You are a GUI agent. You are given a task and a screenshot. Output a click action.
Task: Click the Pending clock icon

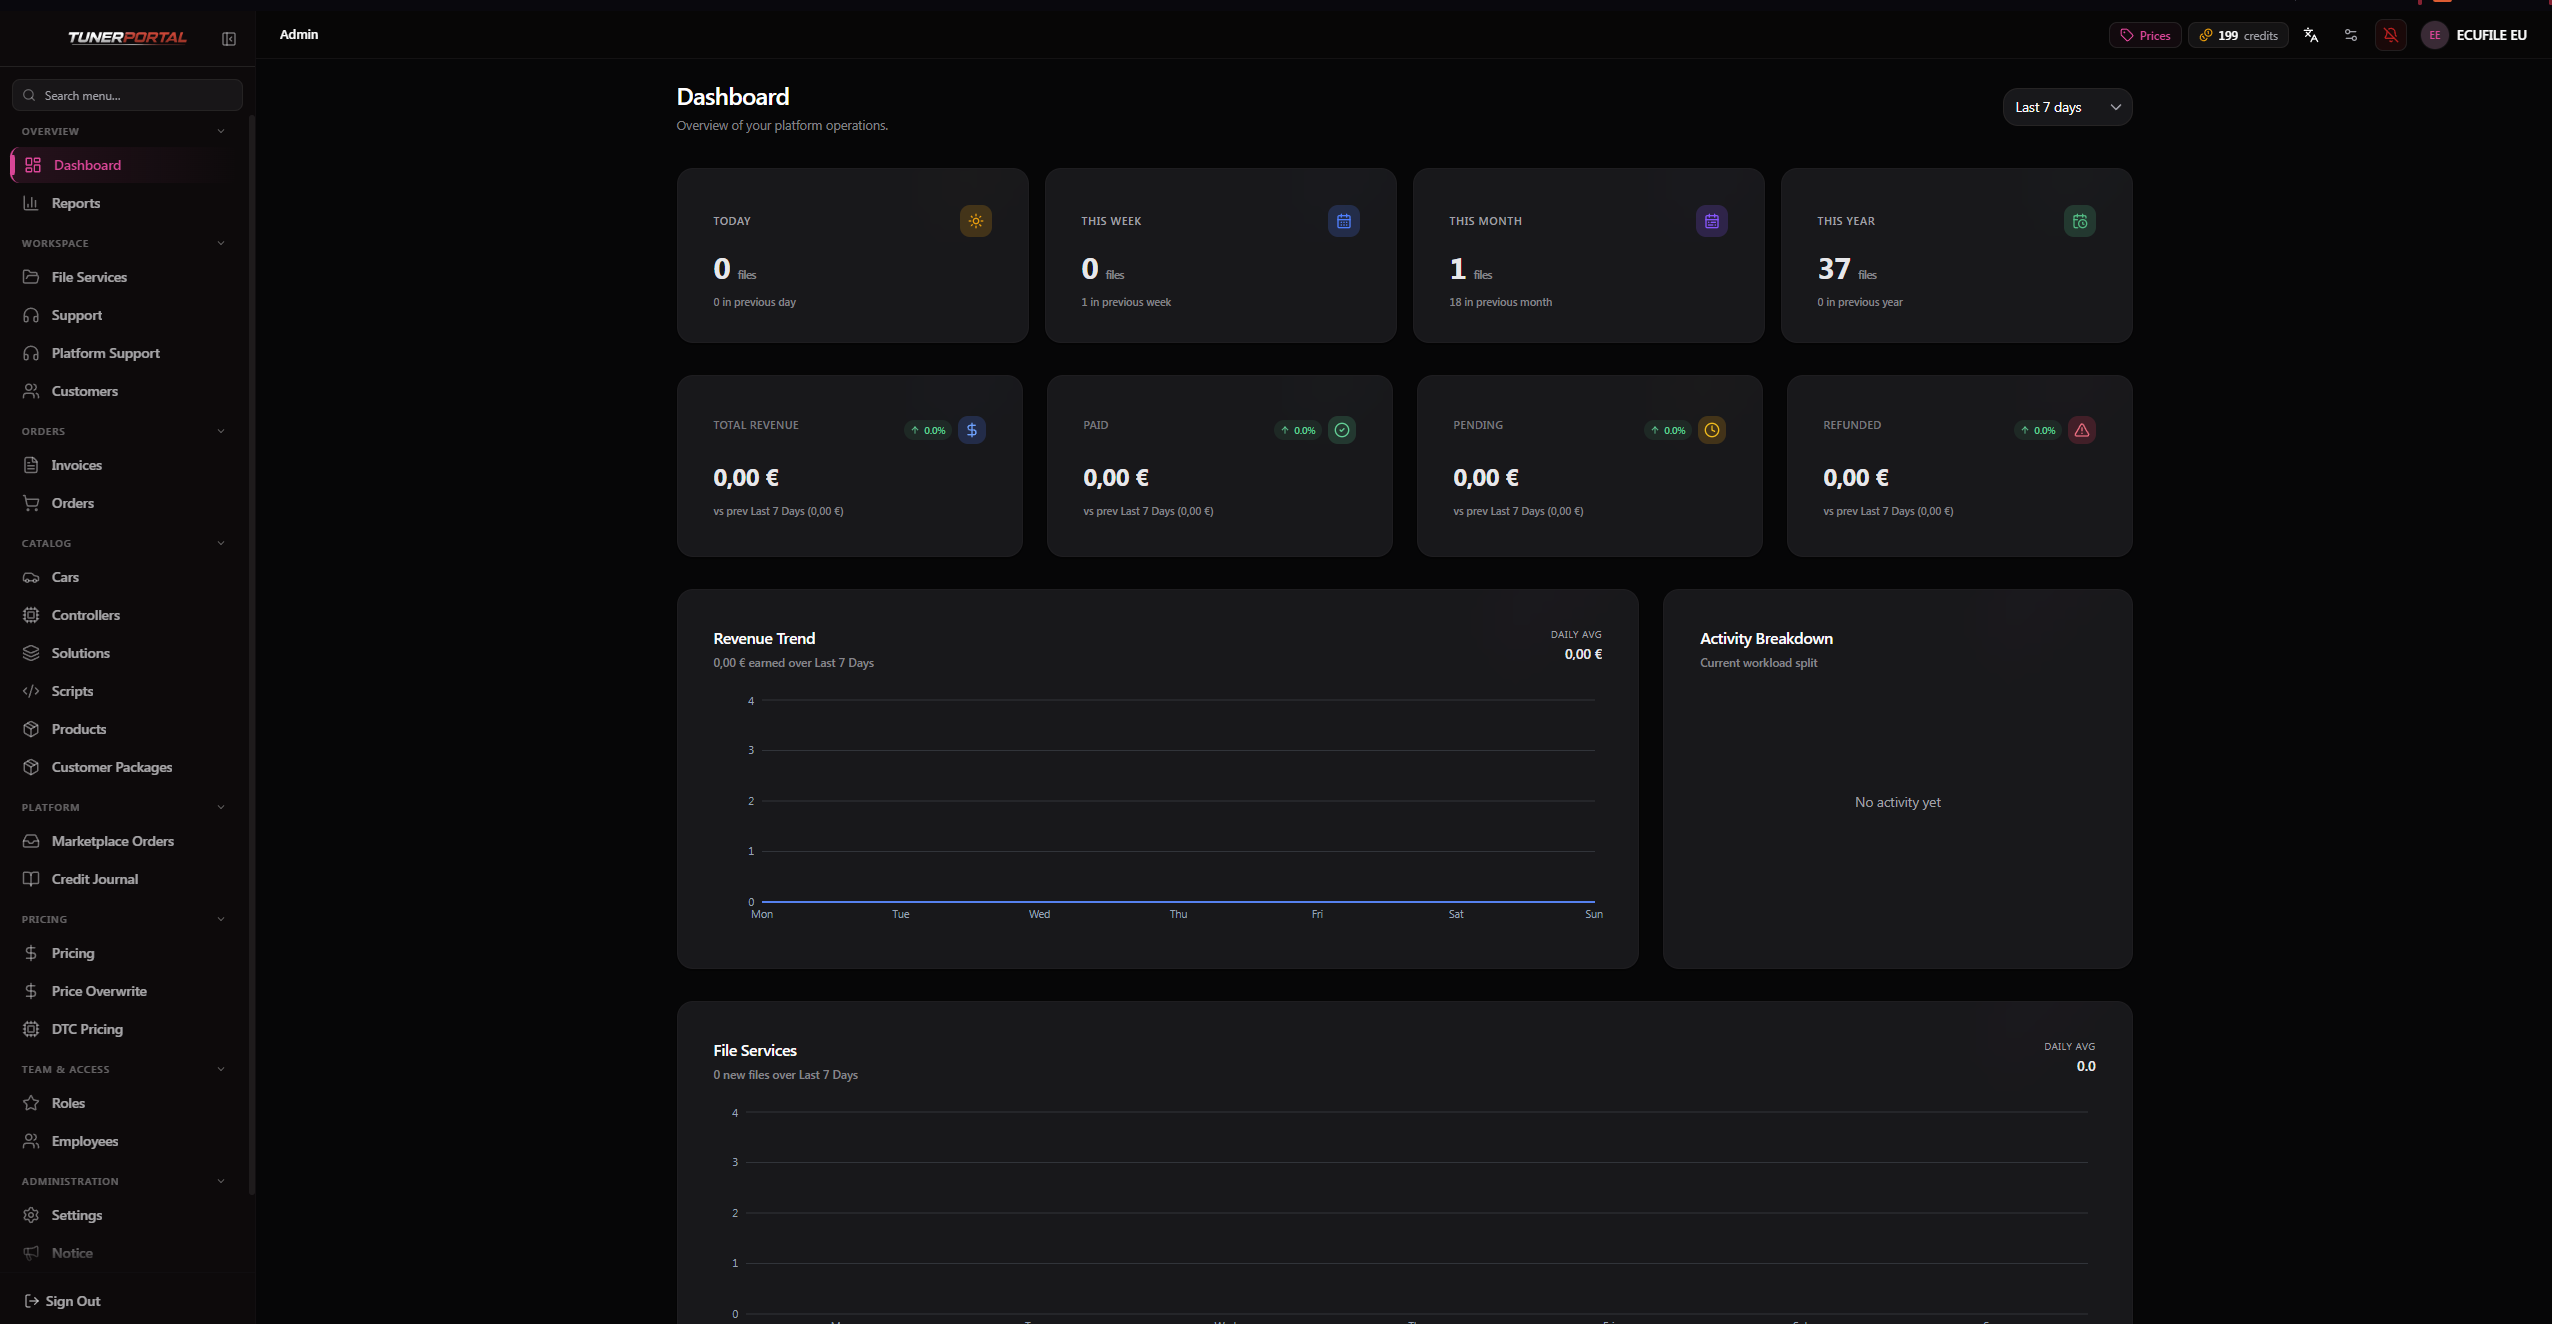tap(1712, 430)
